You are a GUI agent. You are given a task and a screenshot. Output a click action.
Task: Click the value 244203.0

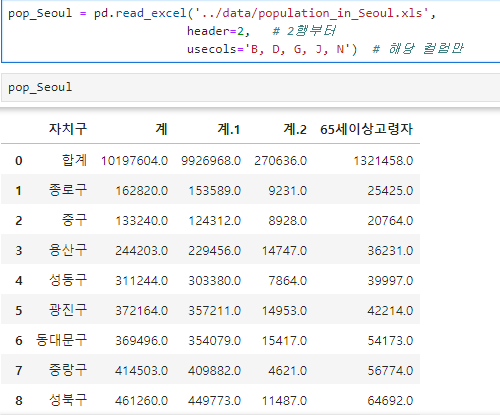pyautogui.click(x=142, y=251)
